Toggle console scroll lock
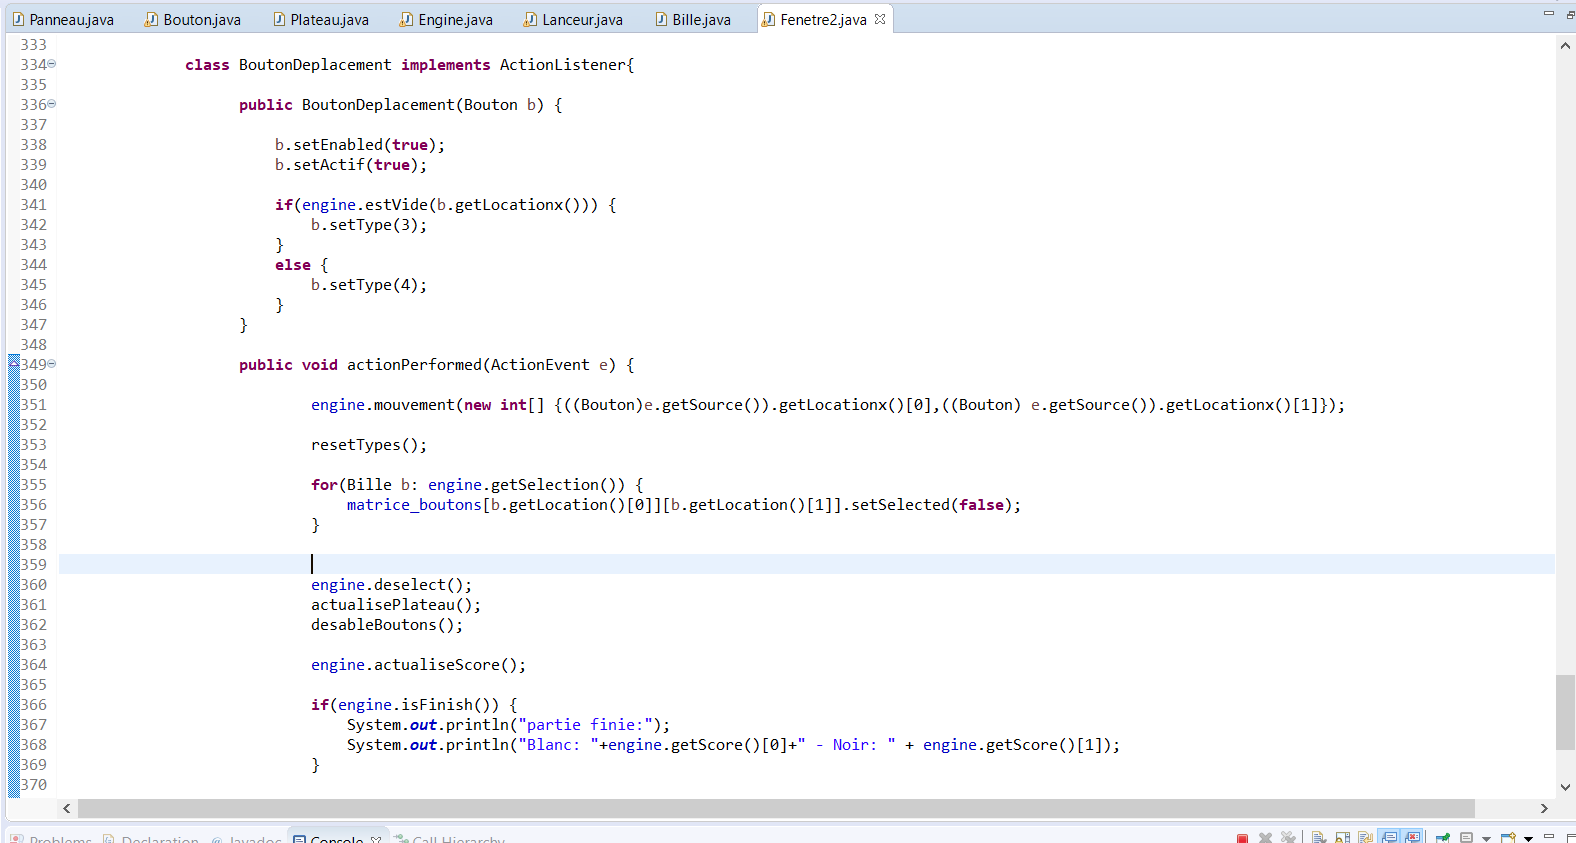Screen dimensions: 1576x843 (x=1342, y=838)
